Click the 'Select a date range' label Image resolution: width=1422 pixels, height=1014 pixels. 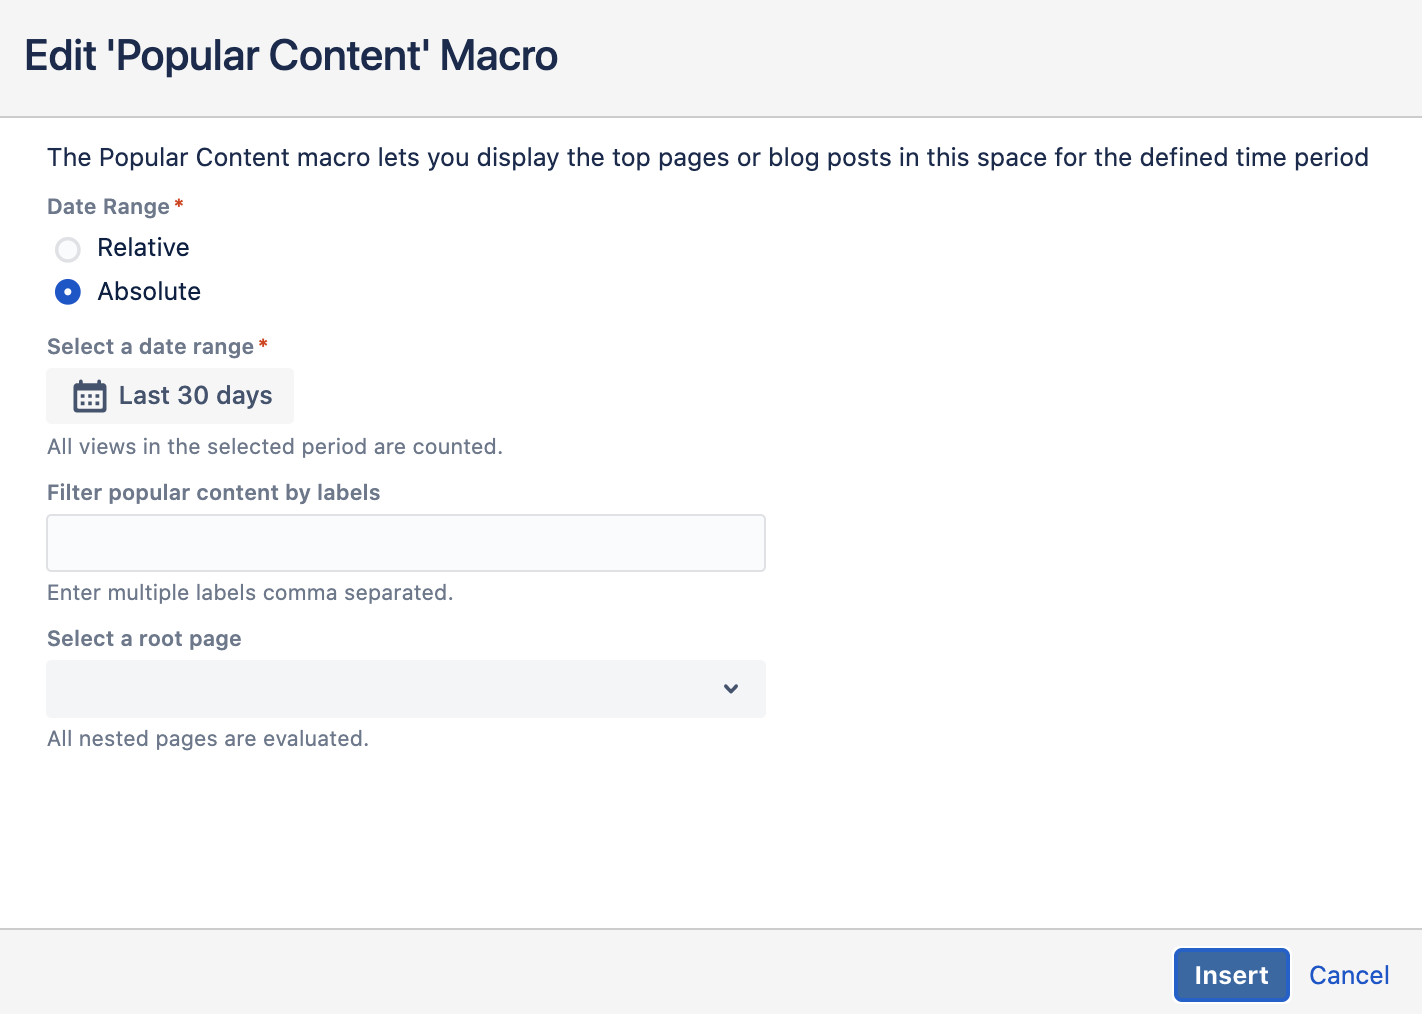(x=150, y=347)
